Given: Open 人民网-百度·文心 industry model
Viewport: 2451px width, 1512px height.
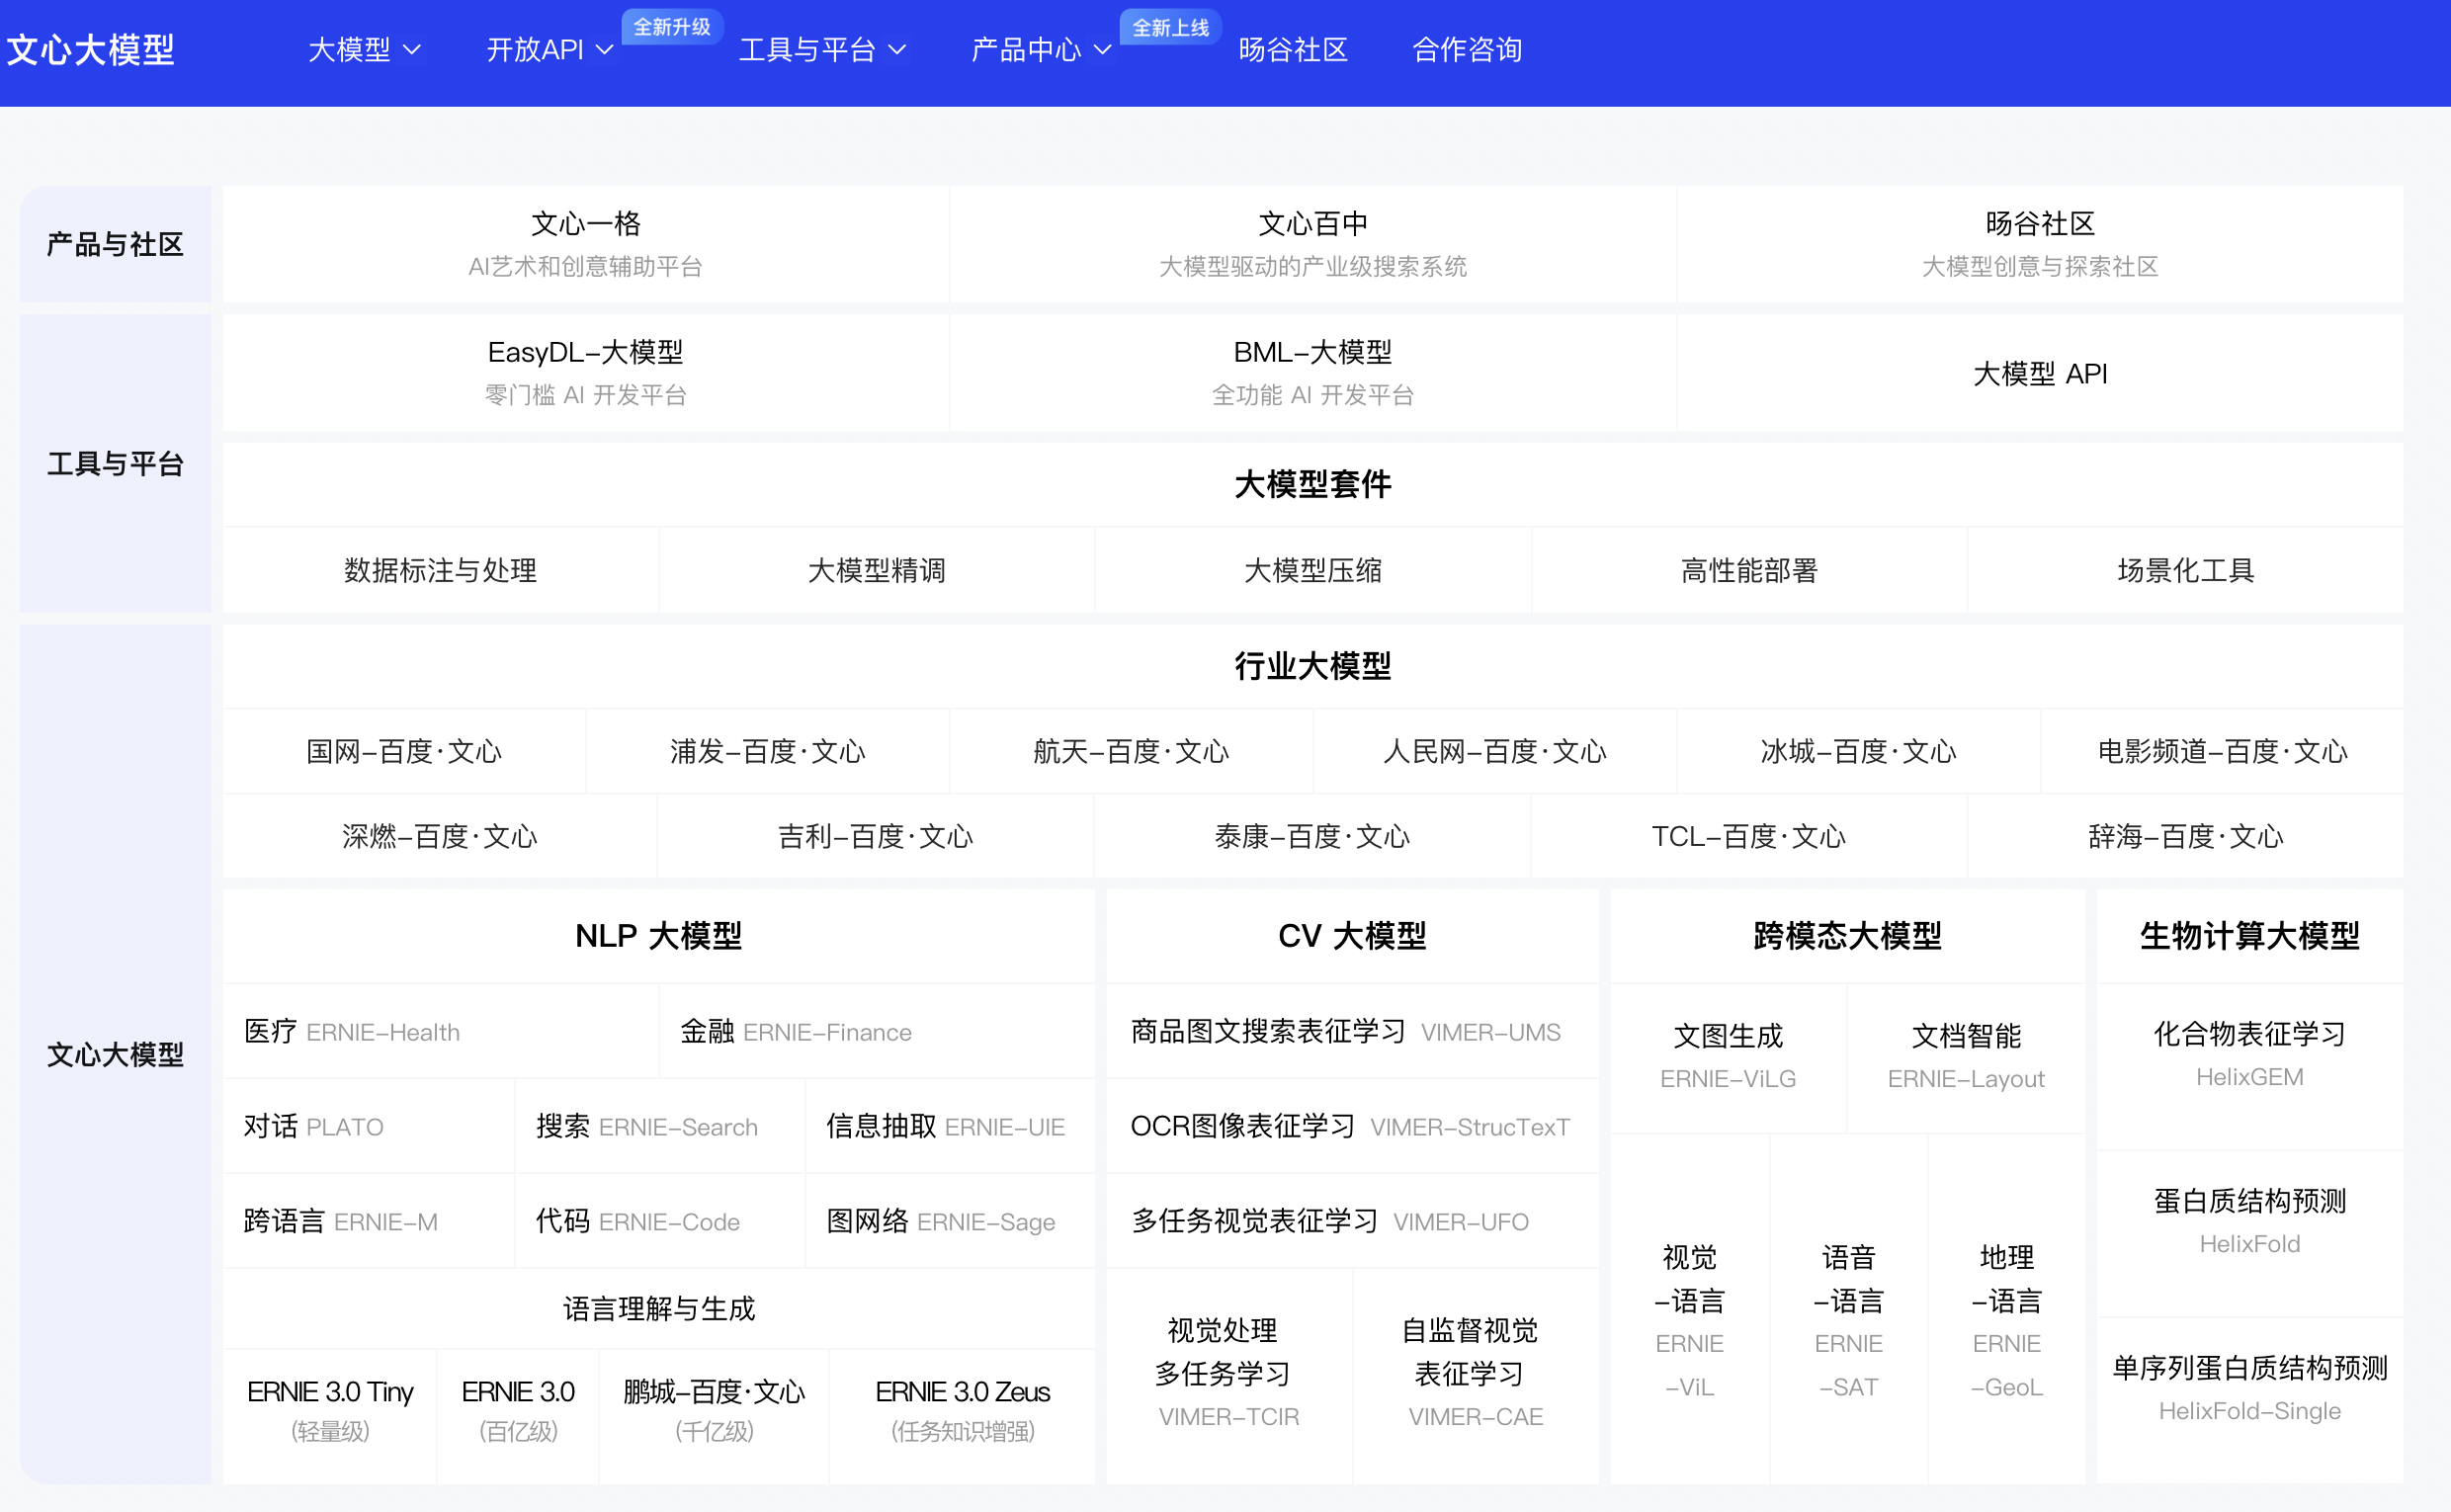Looking at the screenshot, I should pyautogui.click(x=1495, y=751).
